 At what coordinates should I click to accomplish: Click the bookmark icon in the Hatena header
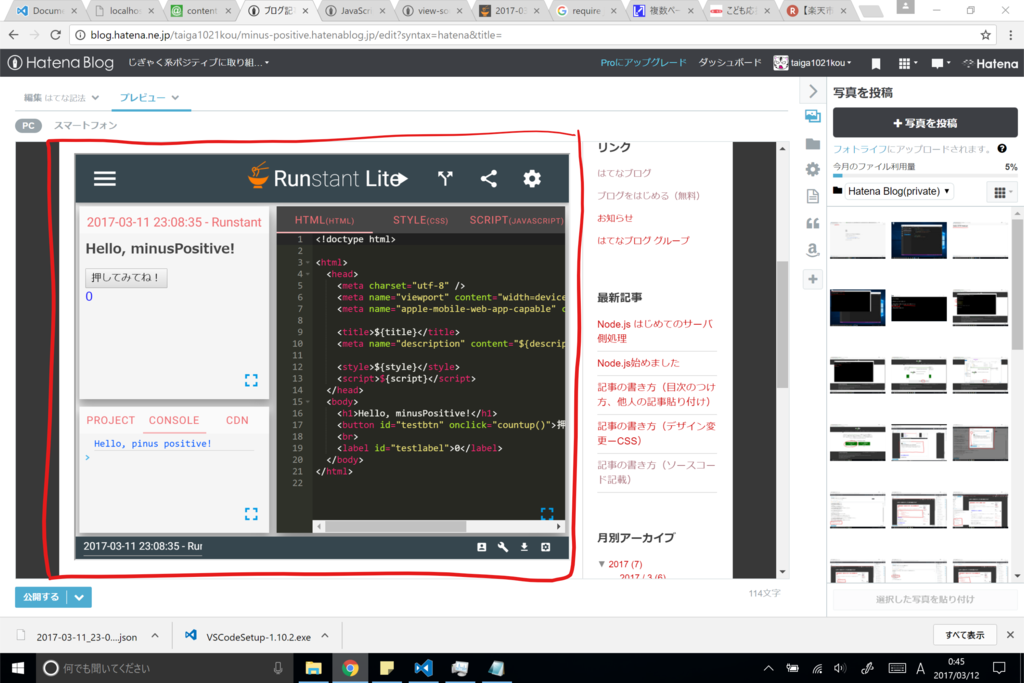(x=876, y=63)
